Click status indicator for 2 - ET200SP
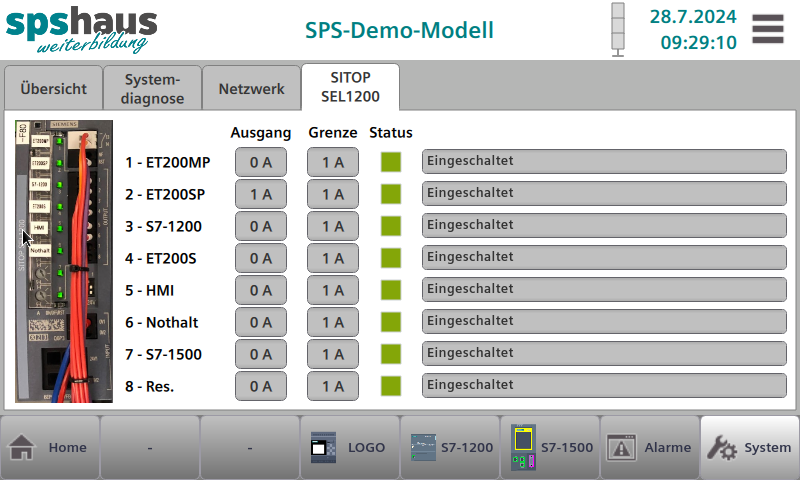800x480 pixels. (391, 194)
